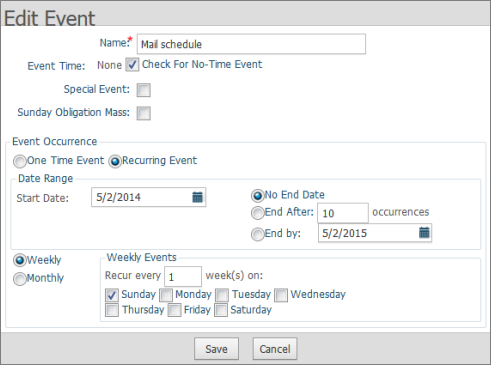Click the Recur every weeks input field
491x365 pixels.
point(183,276)
